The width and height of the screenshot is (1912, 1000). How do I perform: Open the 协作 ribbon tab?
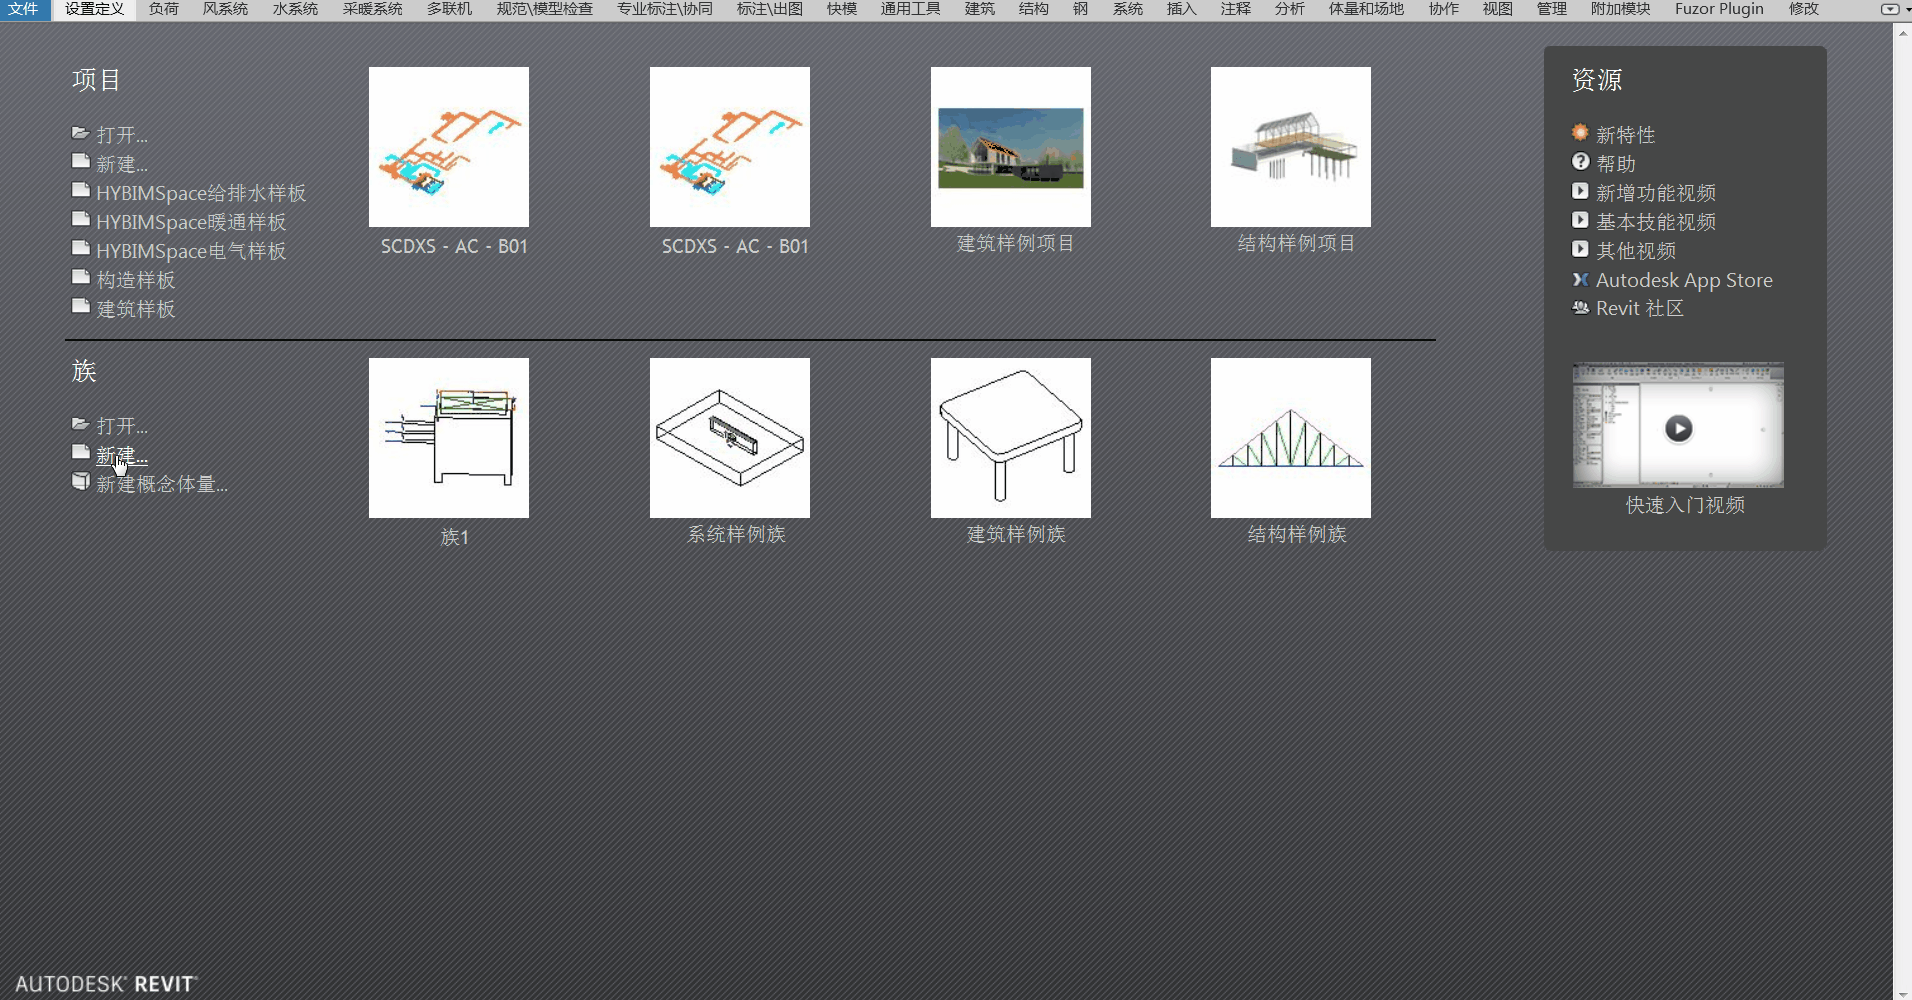coord(1444,9)
